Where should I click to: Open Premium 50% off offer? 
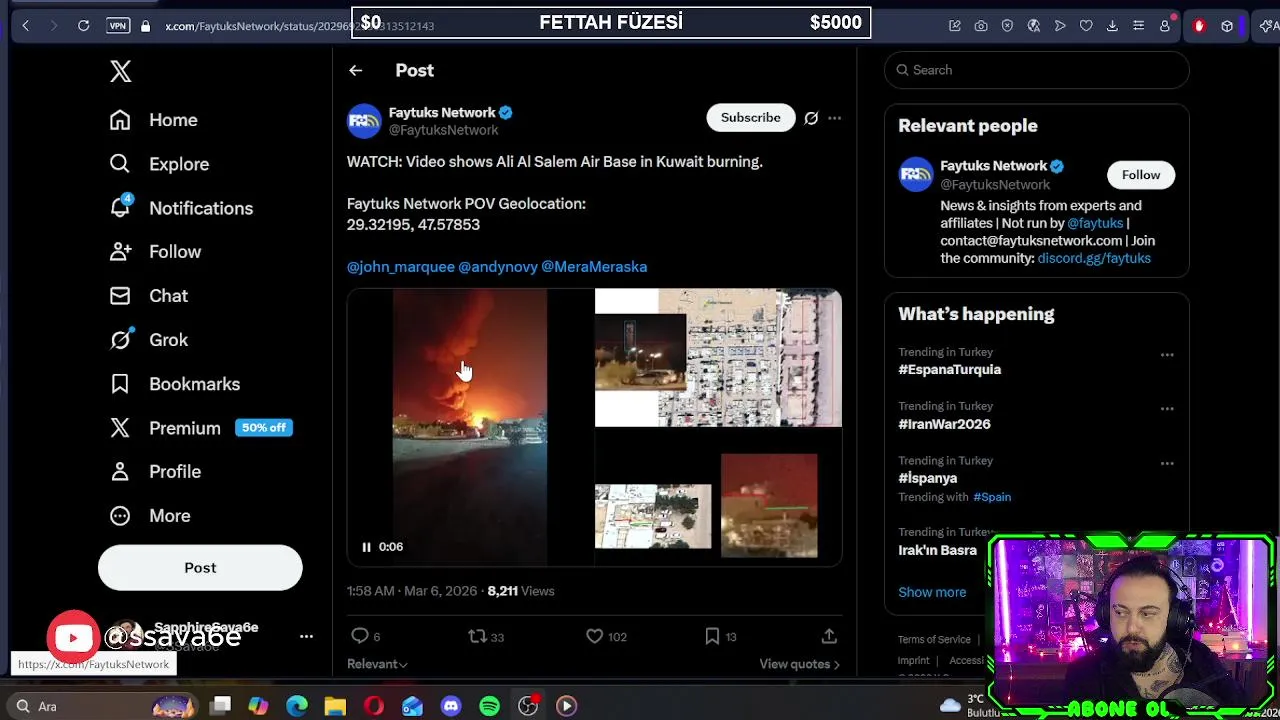[x=199, y=428]
